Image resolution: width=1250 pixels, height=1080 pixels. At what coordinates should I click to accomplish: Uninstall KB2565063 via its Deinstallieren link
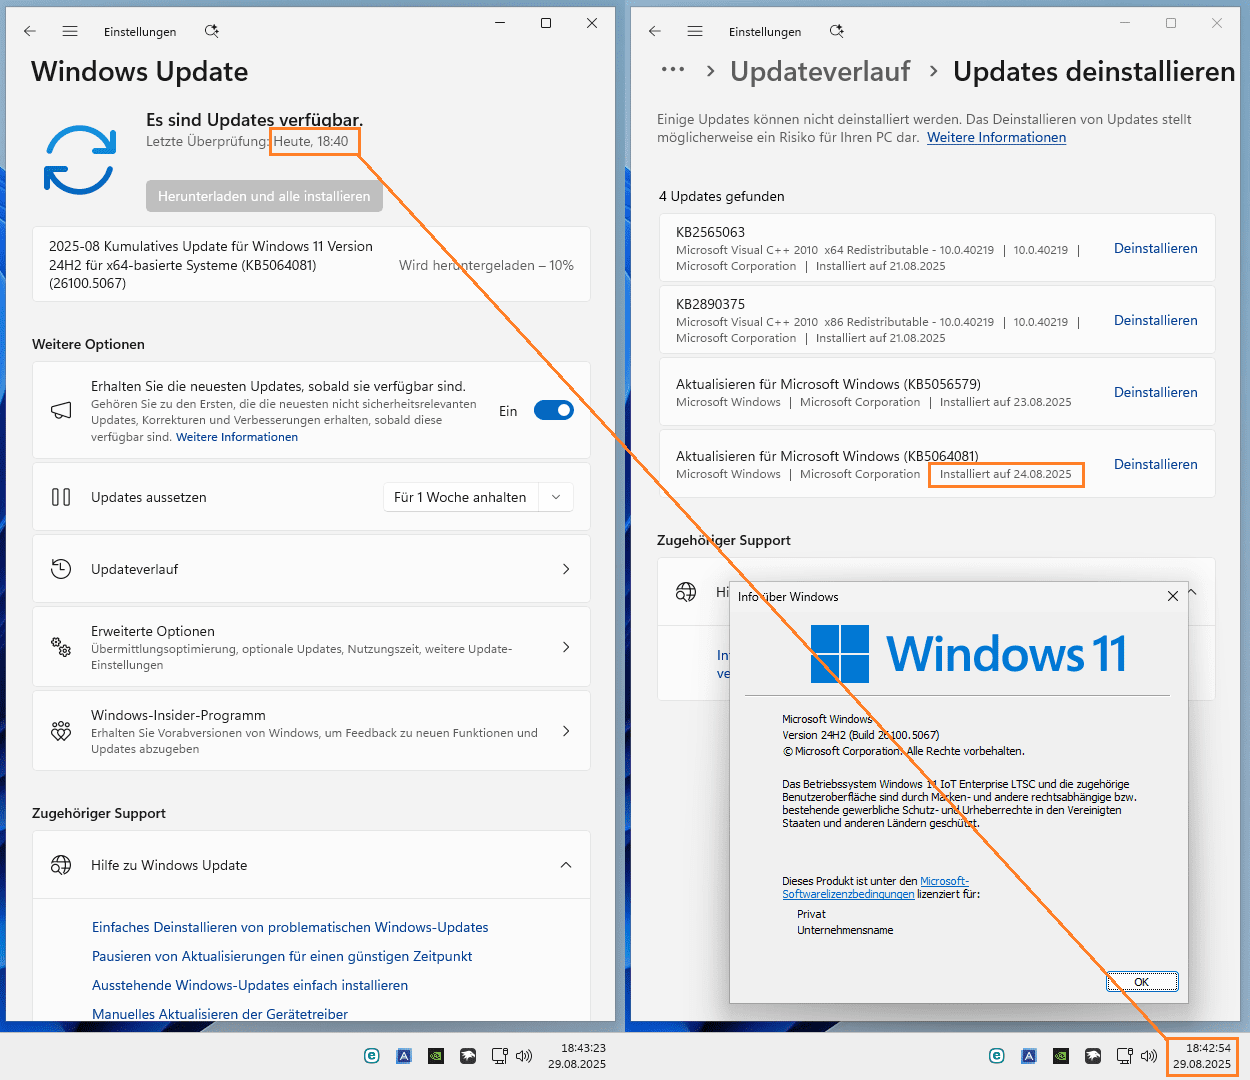1156,248
